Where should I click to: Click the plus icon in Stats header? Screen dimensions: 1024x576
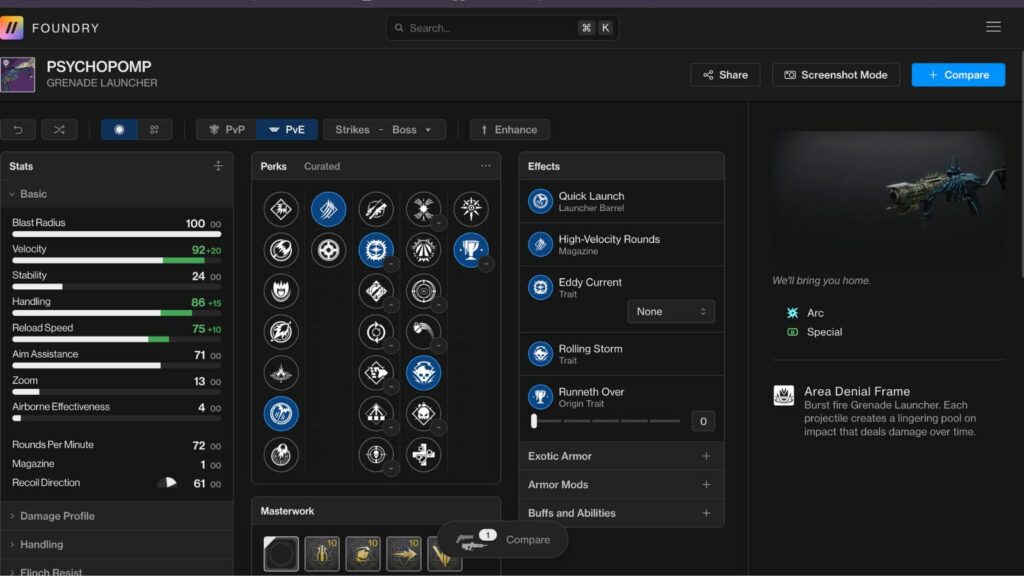218,166
